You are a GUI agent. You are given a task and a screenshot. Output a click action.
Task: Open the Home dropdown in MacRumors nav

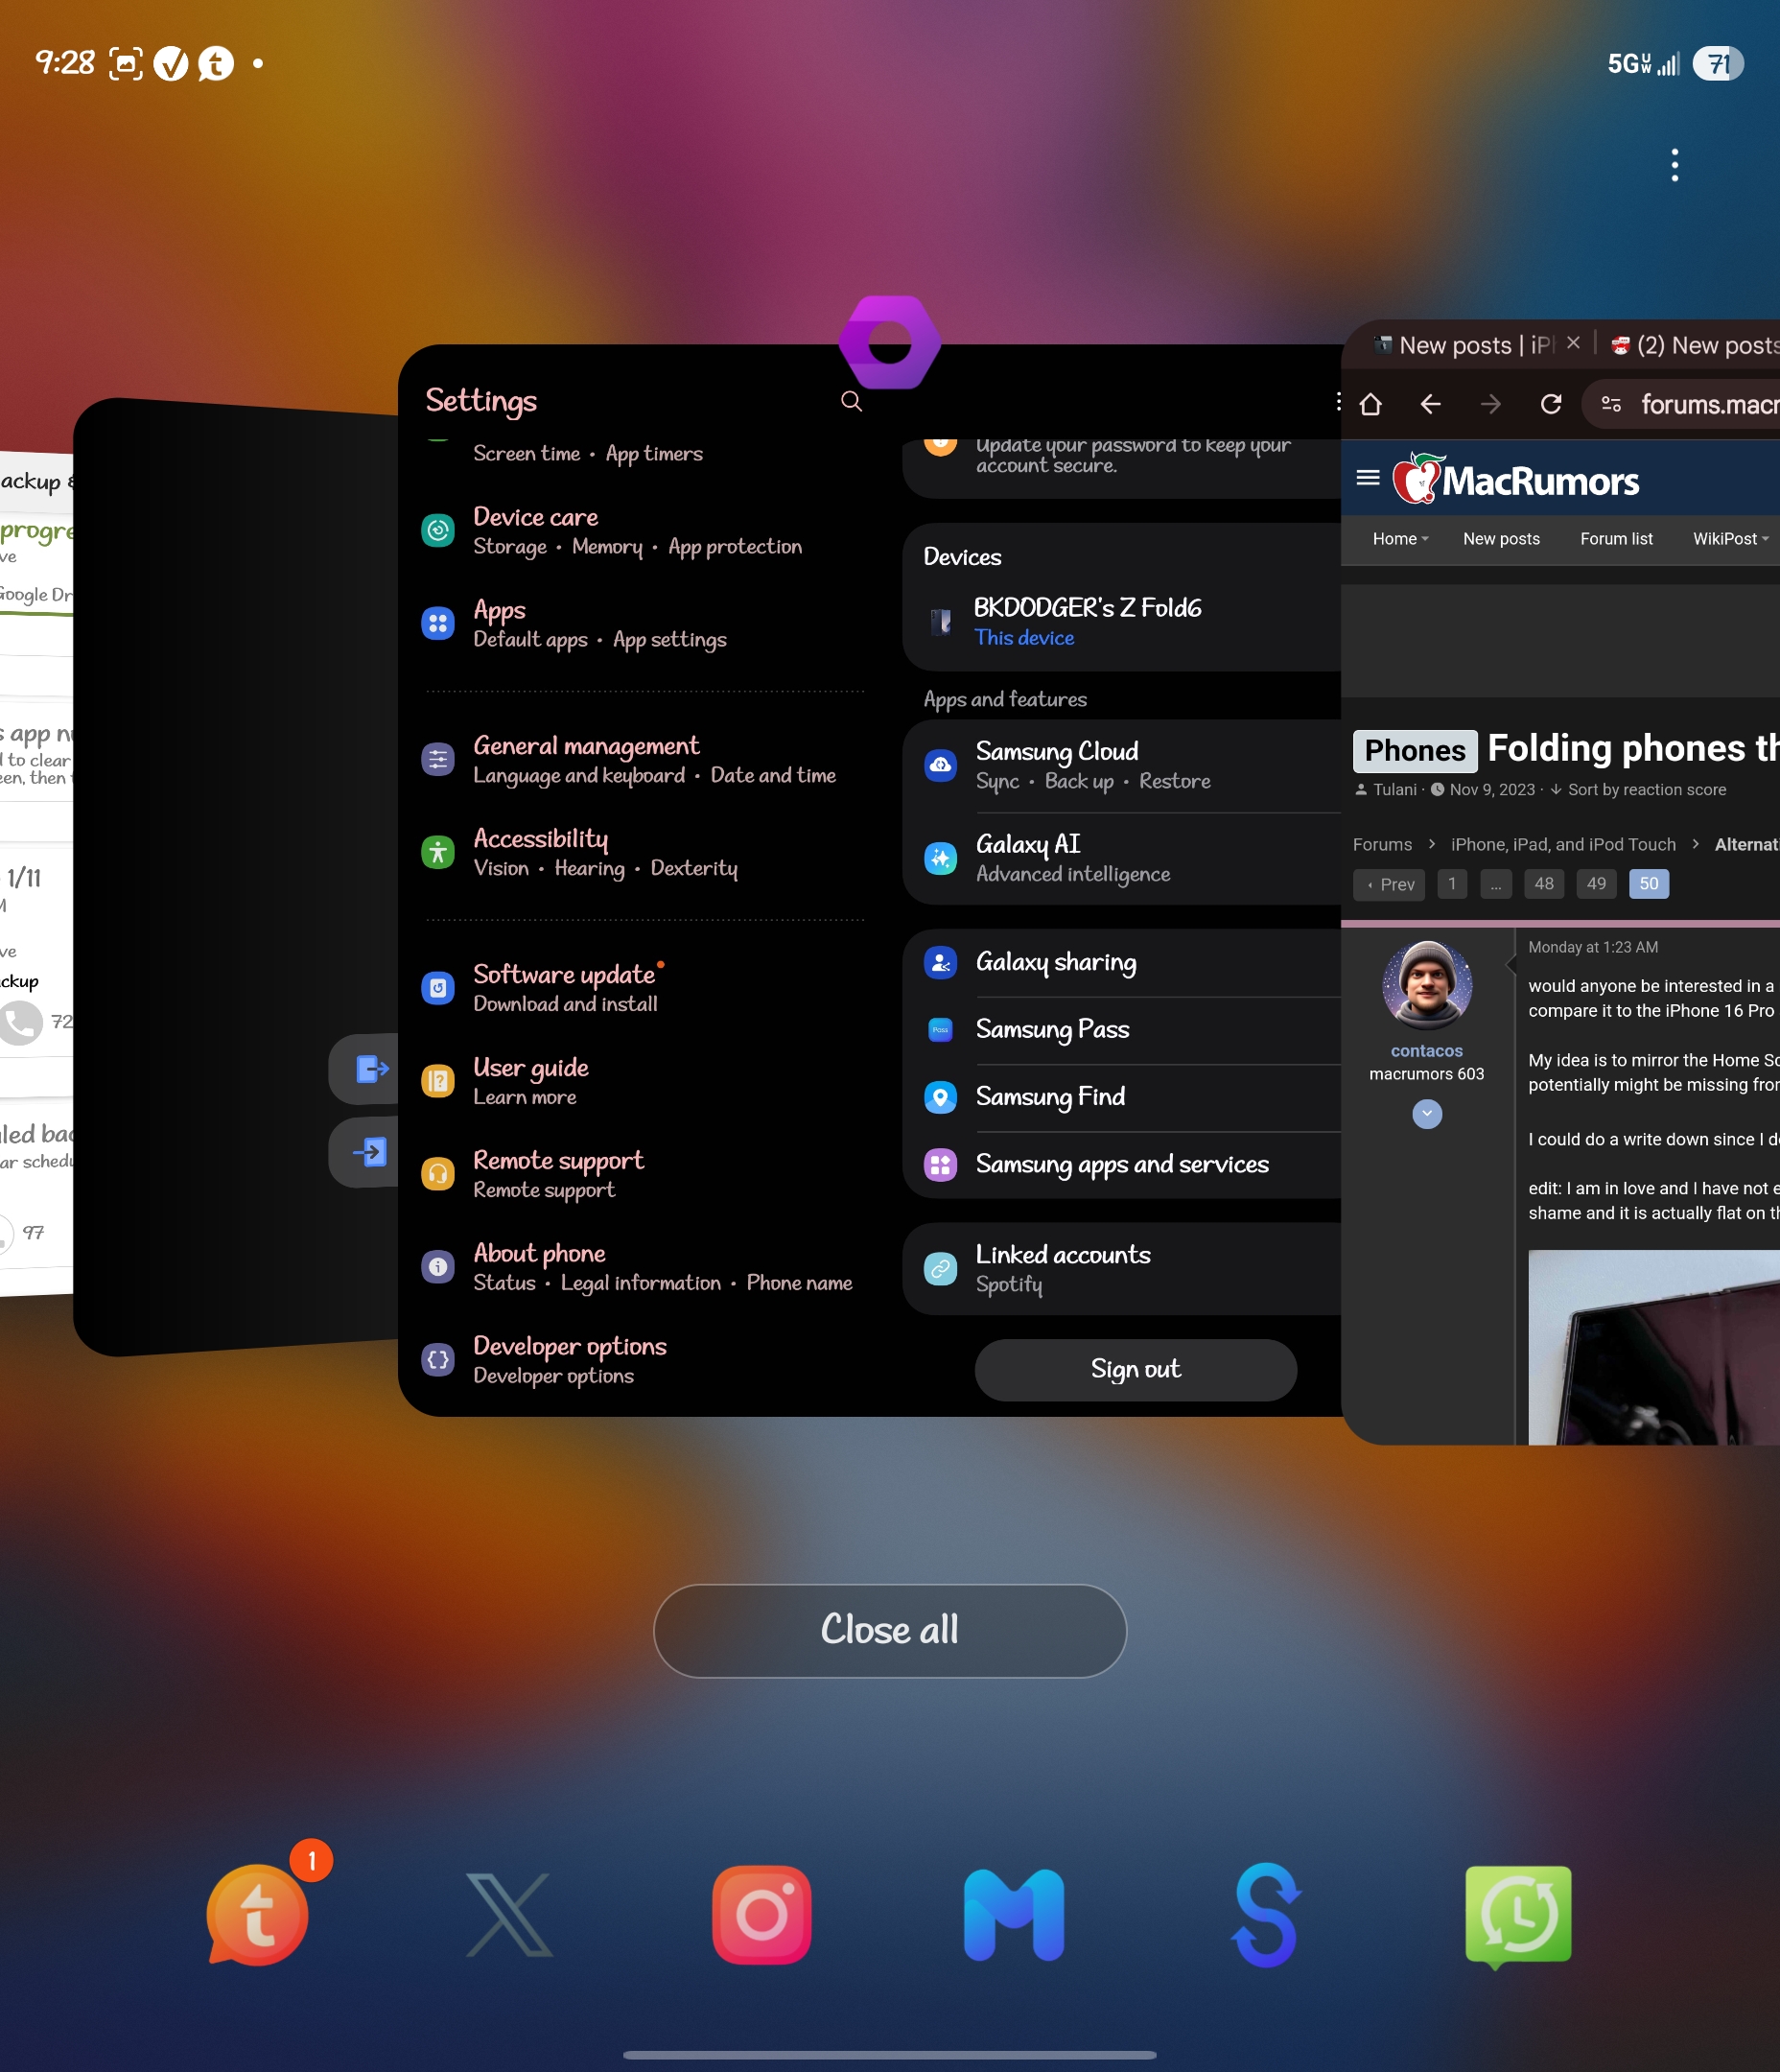click(1400, 539)
